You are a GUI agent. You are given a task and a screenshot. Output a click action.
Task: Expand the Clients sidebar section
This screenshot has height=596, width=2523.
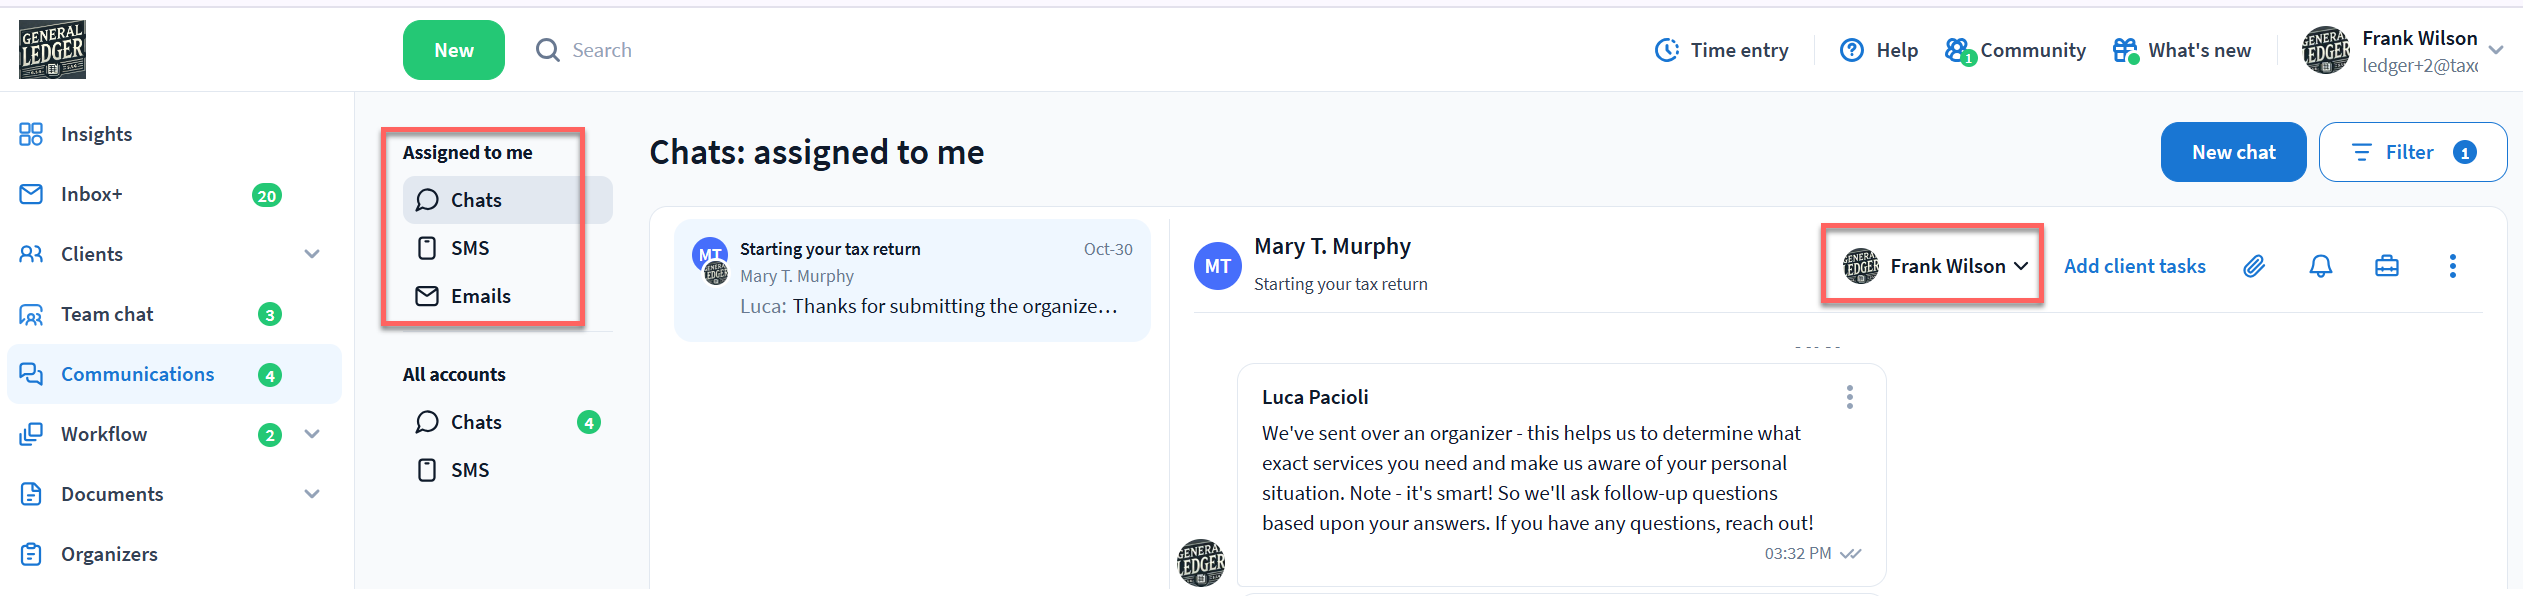tap(312, 254)
